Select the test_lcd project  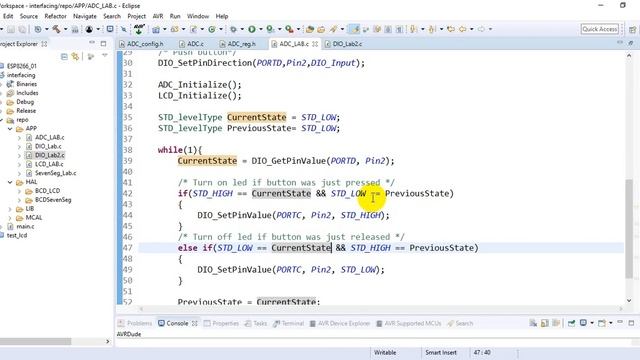pyautogui.click(x=17, y=236)
